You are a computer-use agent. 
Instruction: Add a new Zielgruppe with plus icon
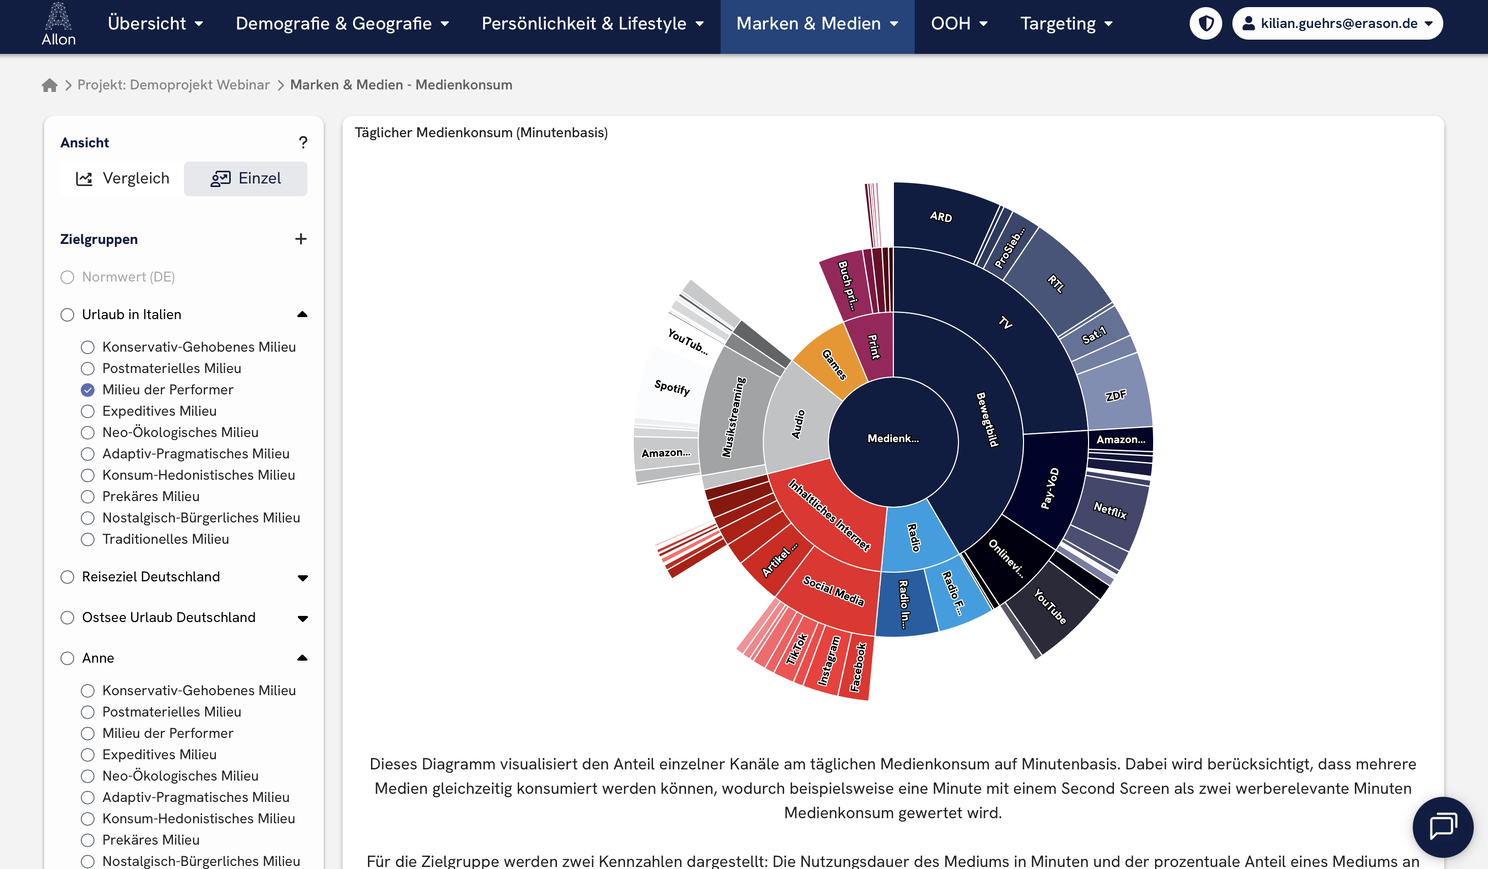[x=301, y=239]
